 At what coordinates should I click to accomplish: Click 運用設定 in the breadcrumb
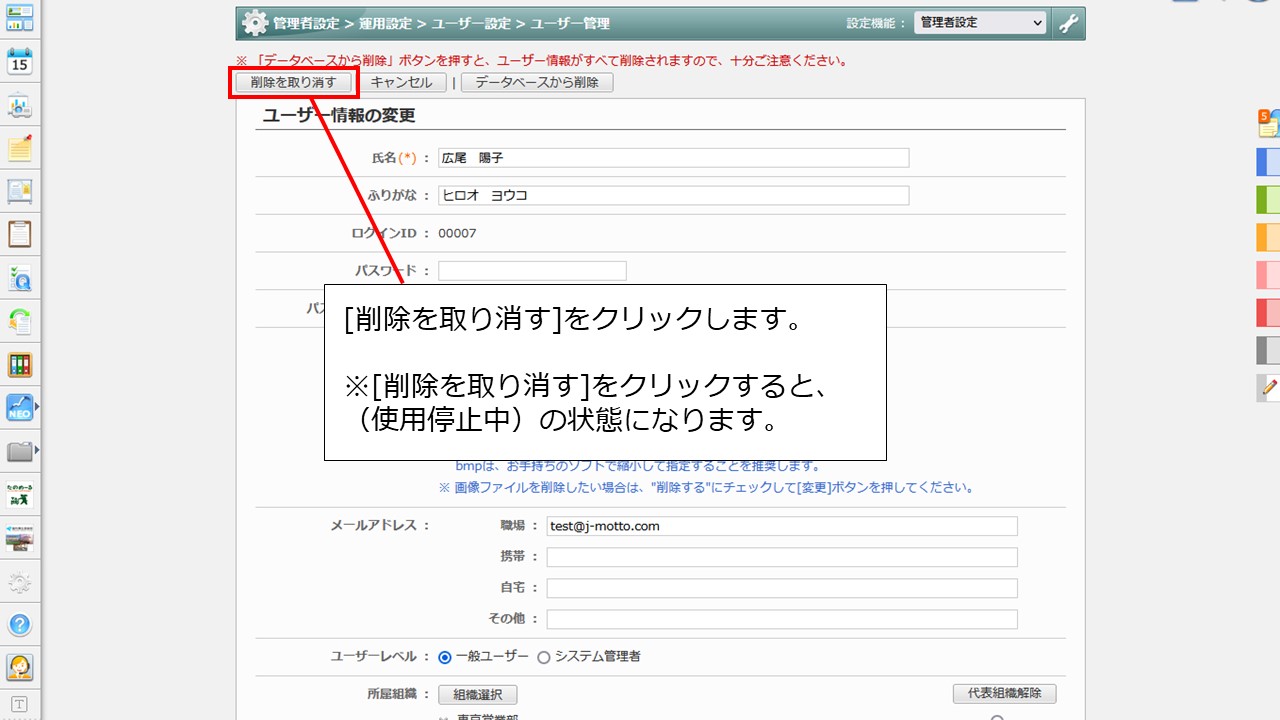(x=388, y=23)
